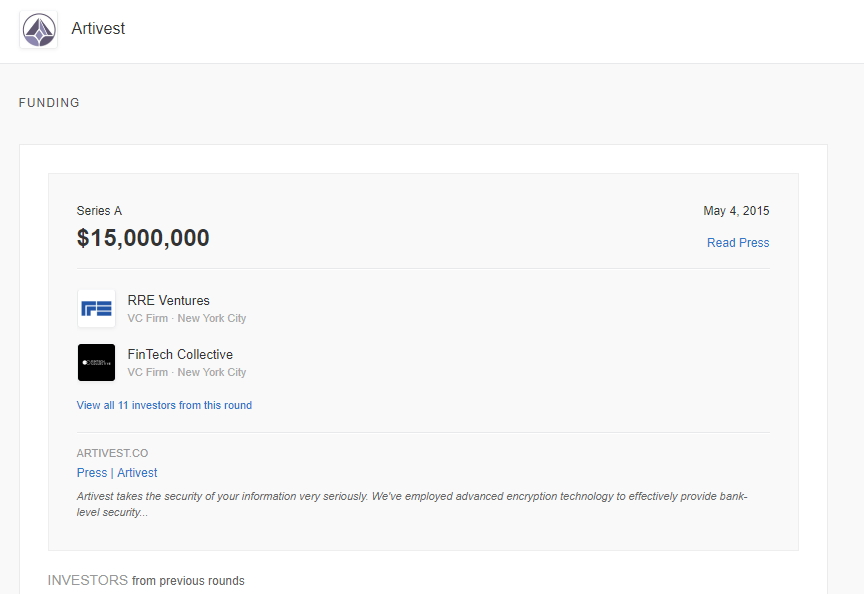Viewport: 864px width, 594px height.
Task: Open the Artivest company name header
Action: [98, 28]
